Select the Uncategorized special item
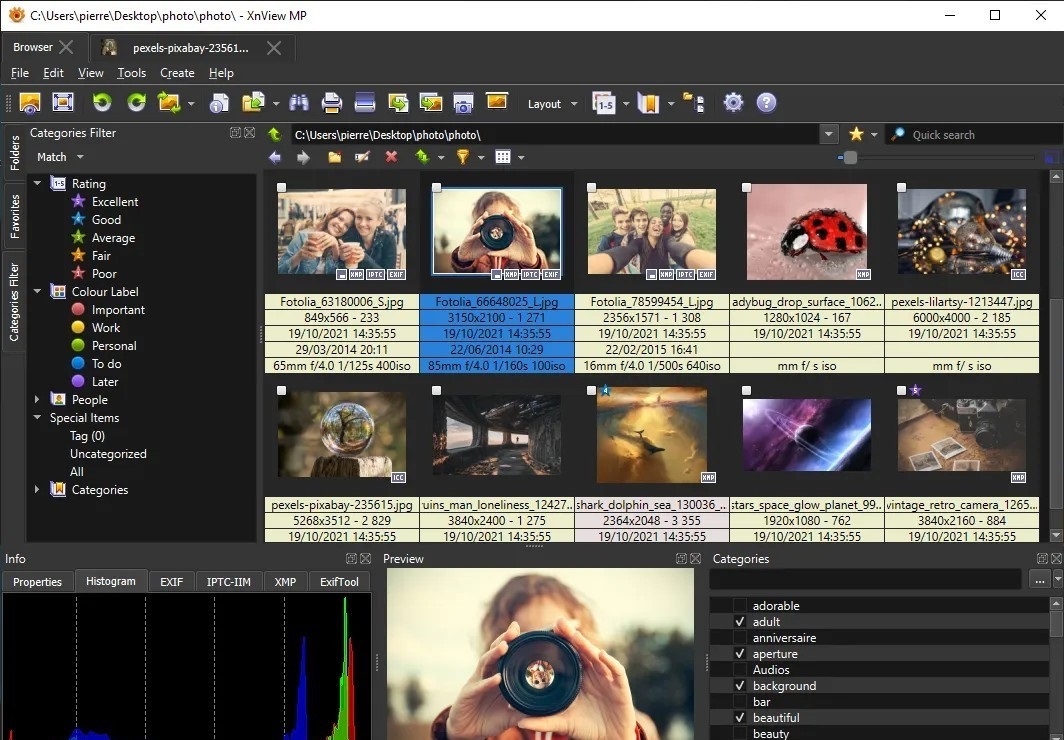This screenshot has width=1064, height=740. (108, 454)
